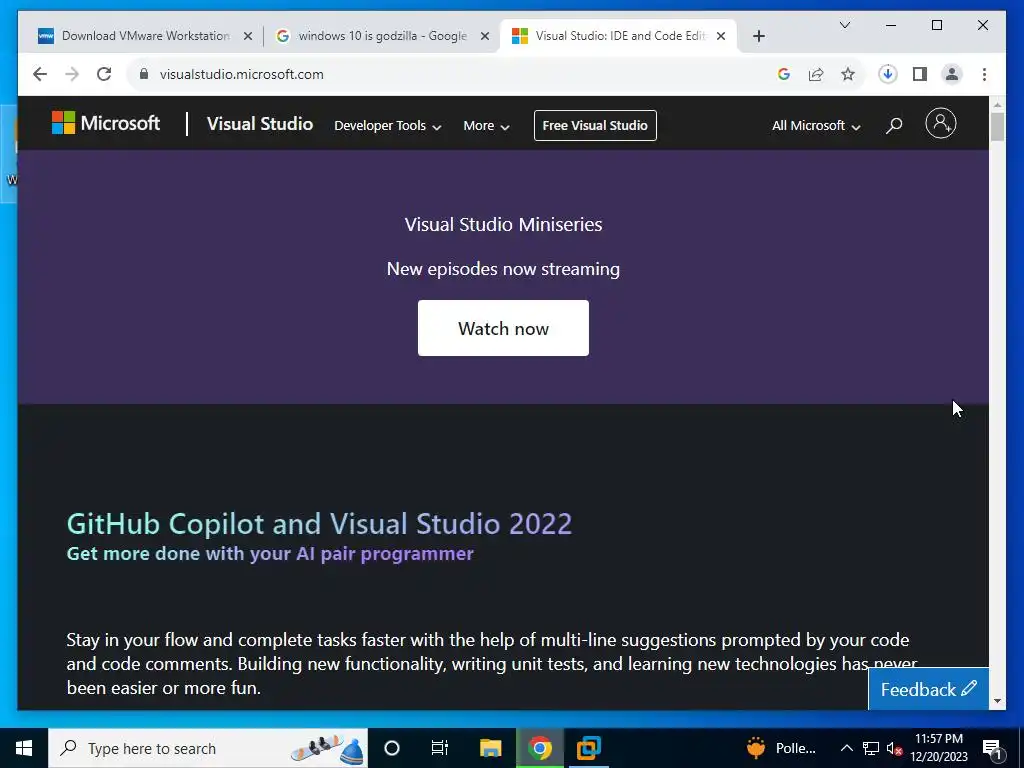Image resolution: width=1024 pixels, height=768 pixels.
Task: Open the tab search chevron in Chrome title bar
Action: pos(844,25)
